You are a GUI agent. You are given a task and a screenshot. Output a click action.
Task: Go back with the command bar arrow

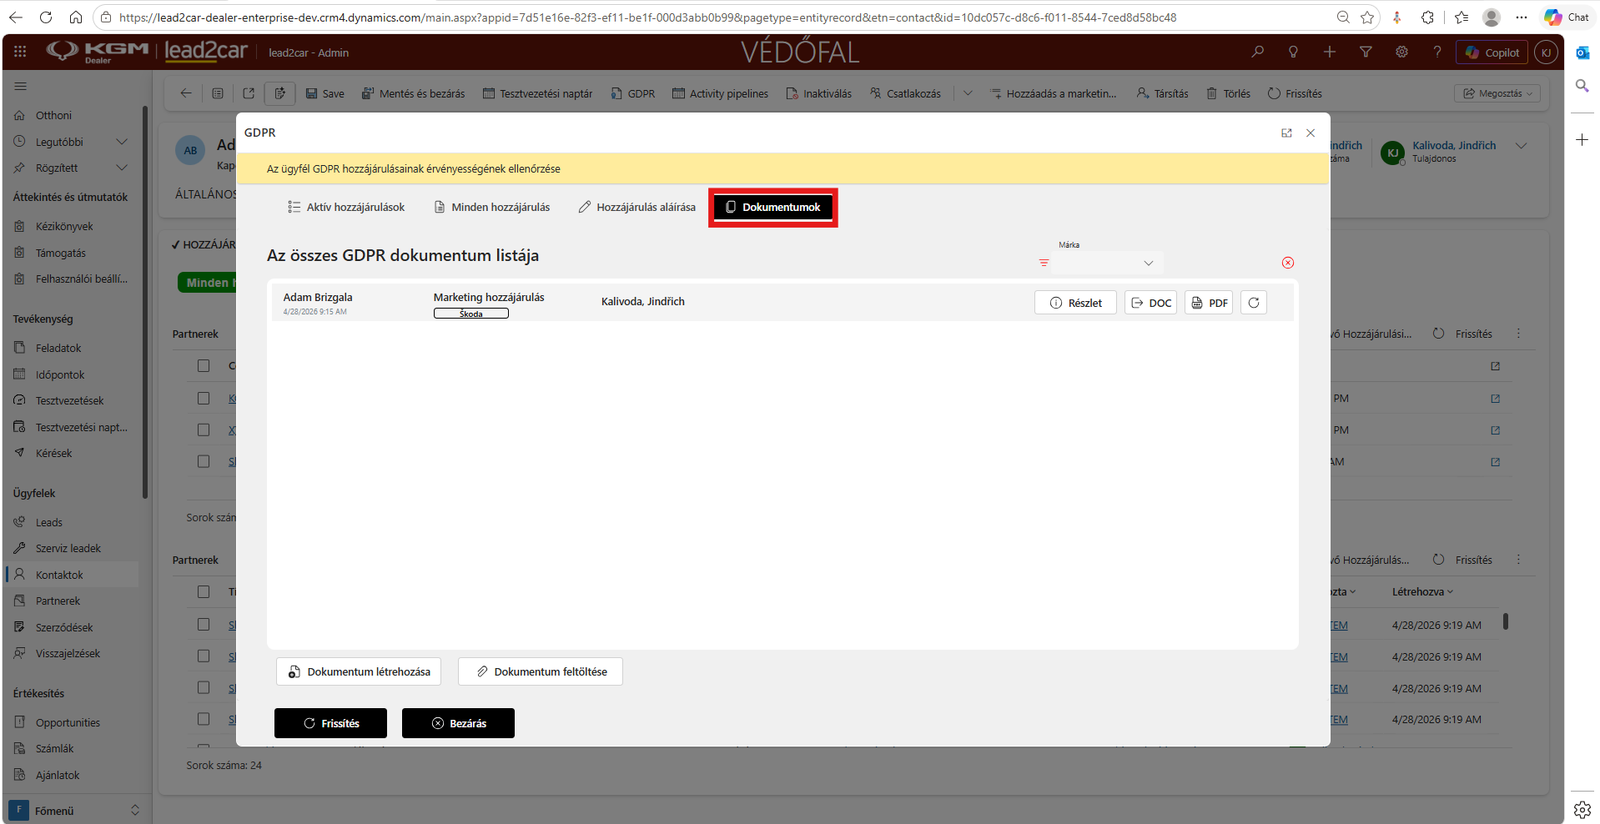point(186,93)
